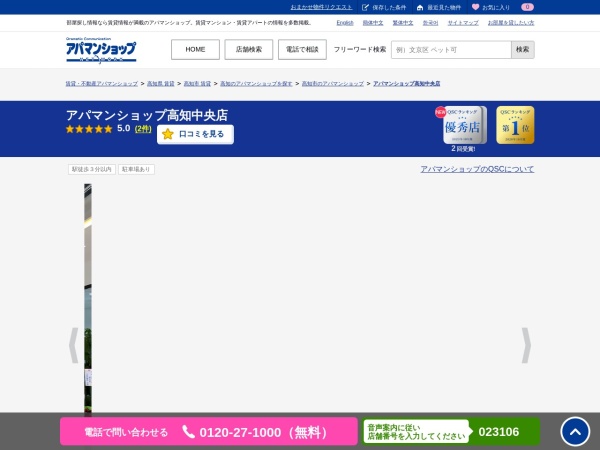Show next photo with right arrow

click(526, 345)
